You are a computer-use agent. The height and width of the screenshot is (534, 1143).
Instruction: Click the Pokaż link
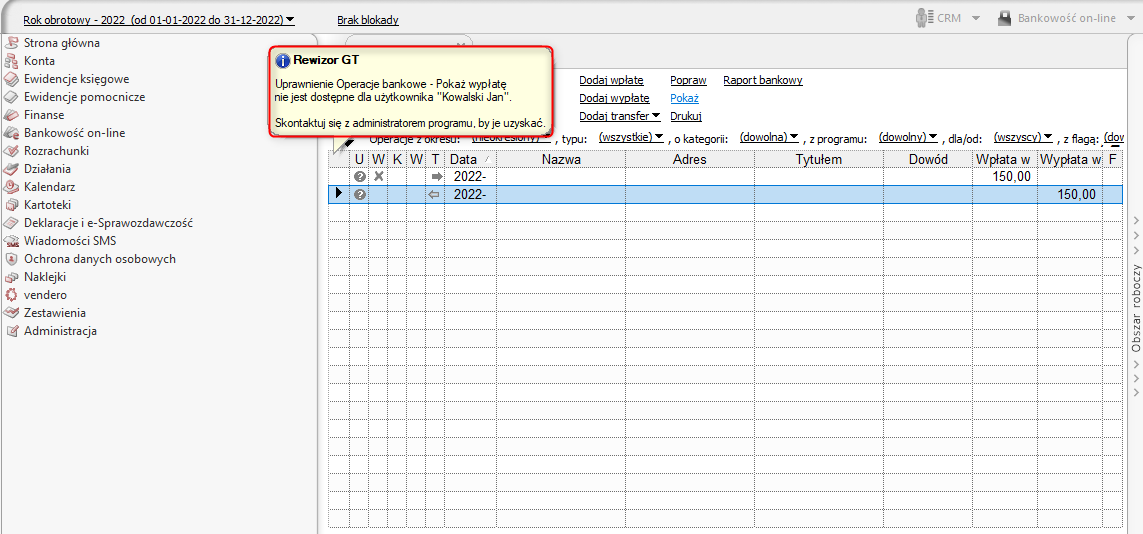tap(684, 98)
